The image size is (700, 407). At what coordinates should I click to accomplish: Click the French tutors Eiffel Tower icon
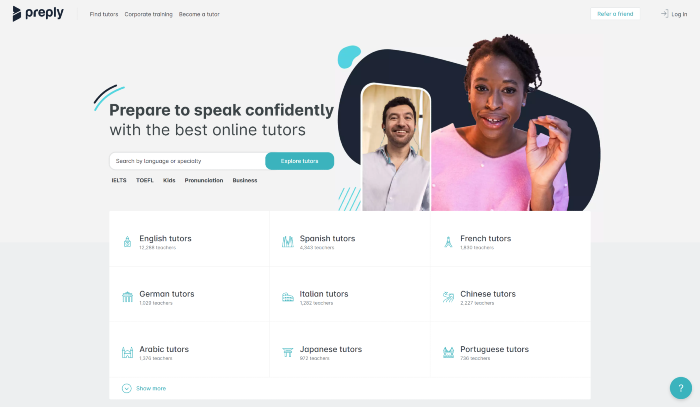[448, 241]
